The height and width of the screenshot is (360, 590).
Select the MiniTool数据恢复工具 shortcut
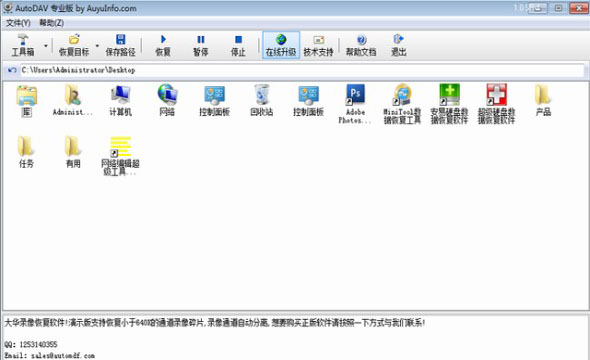402,104
